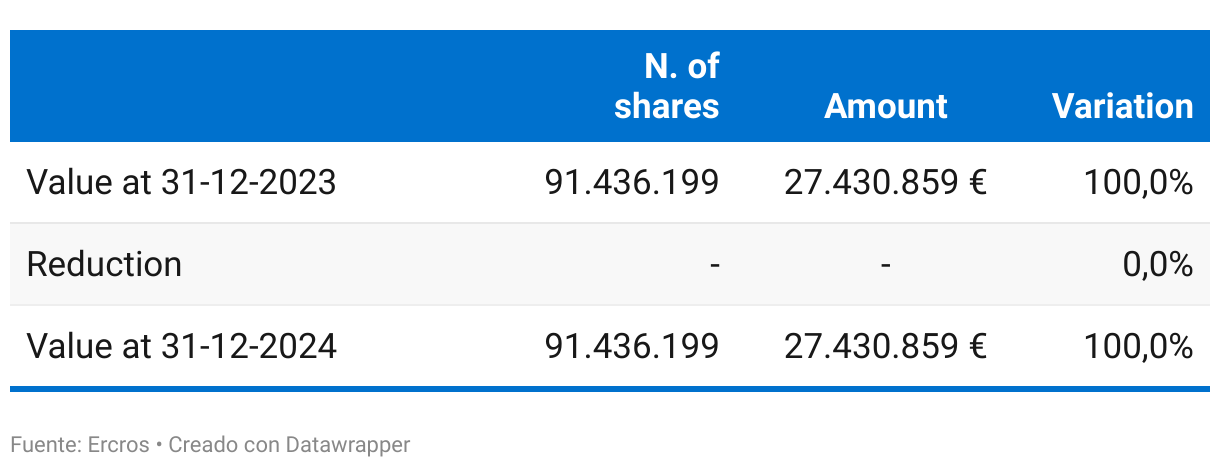Click the 0,0% variation in Reduction row
1220x468 pixels.
(x=1158, y=264)
